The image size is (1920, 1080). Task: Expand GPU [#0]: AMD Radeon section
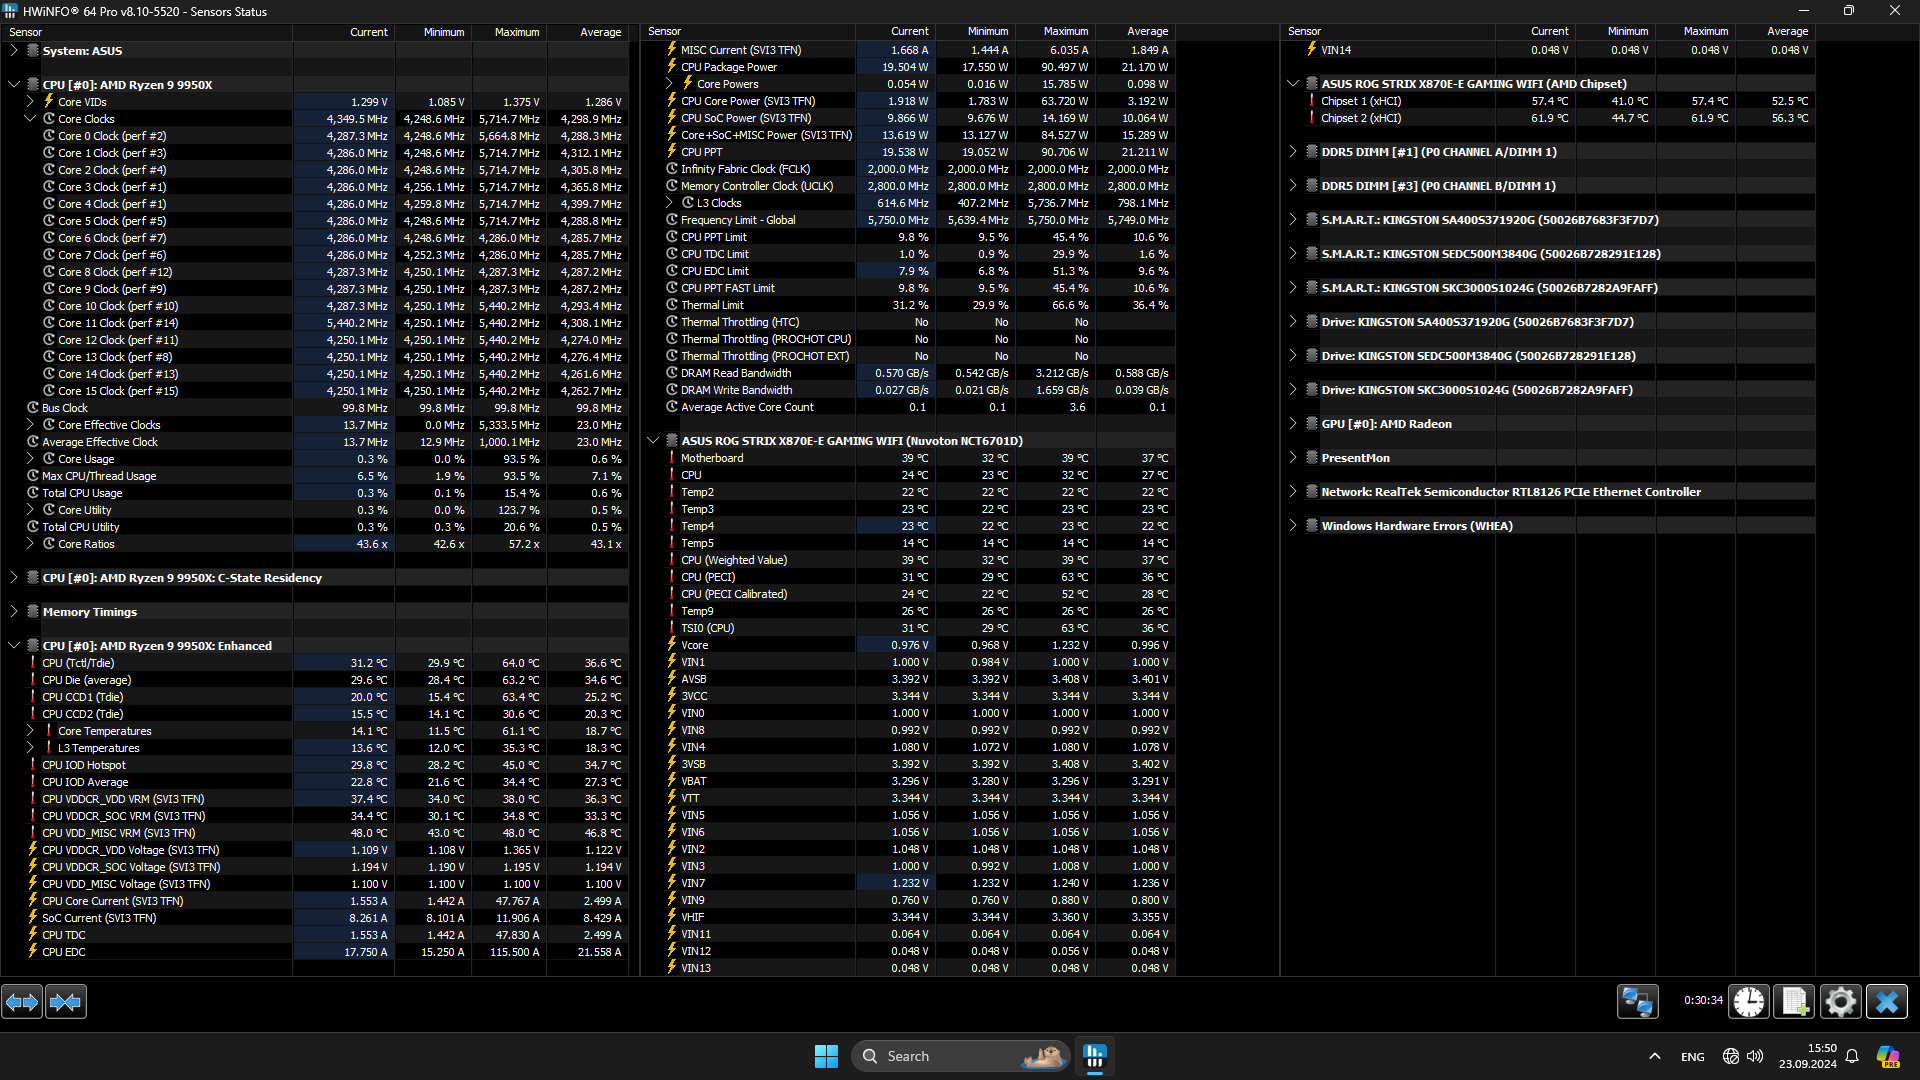(1293, 424)
